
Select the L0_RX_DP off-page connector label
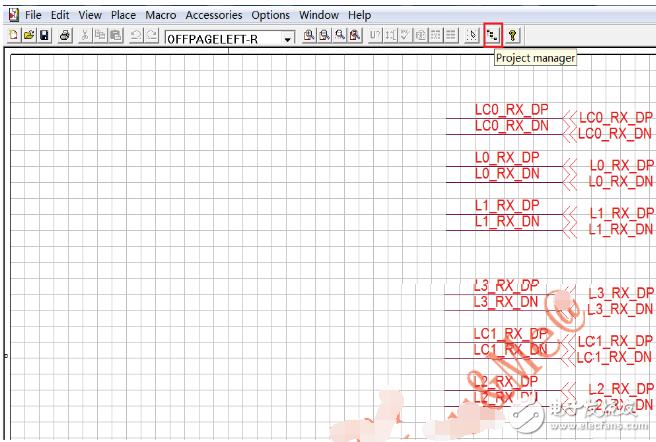pyautogui.click(x=622, y=165)
